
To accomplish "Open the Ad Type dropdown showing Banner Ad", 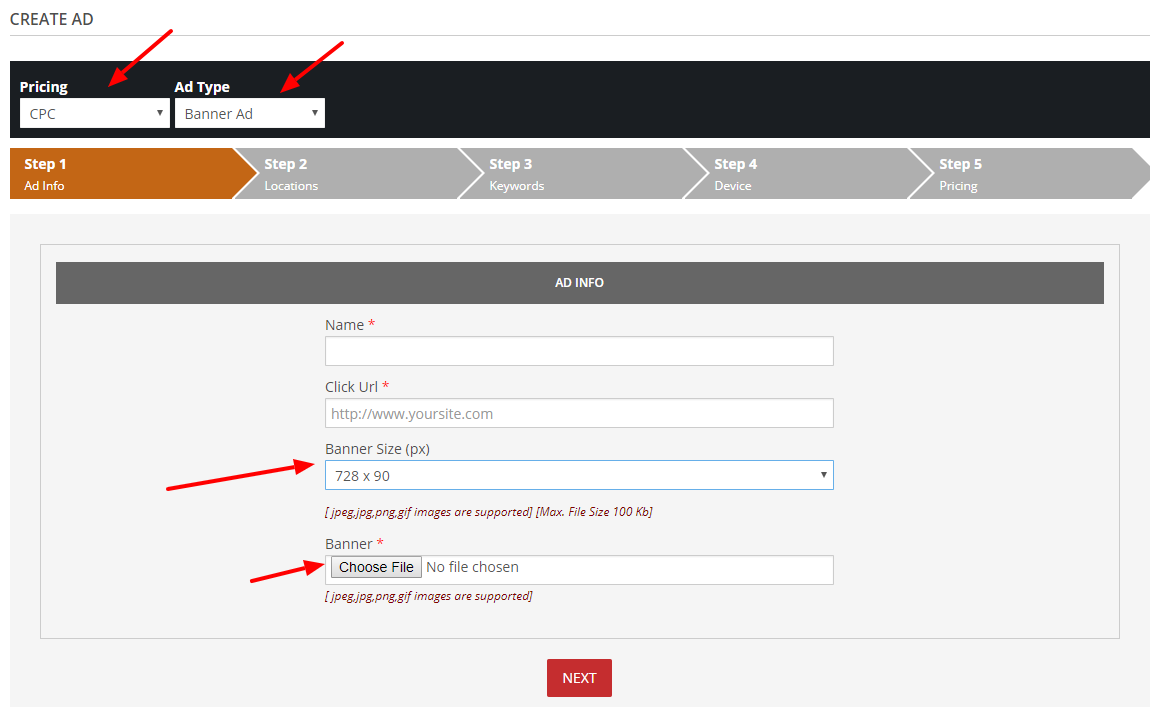I will coord(250,113).
